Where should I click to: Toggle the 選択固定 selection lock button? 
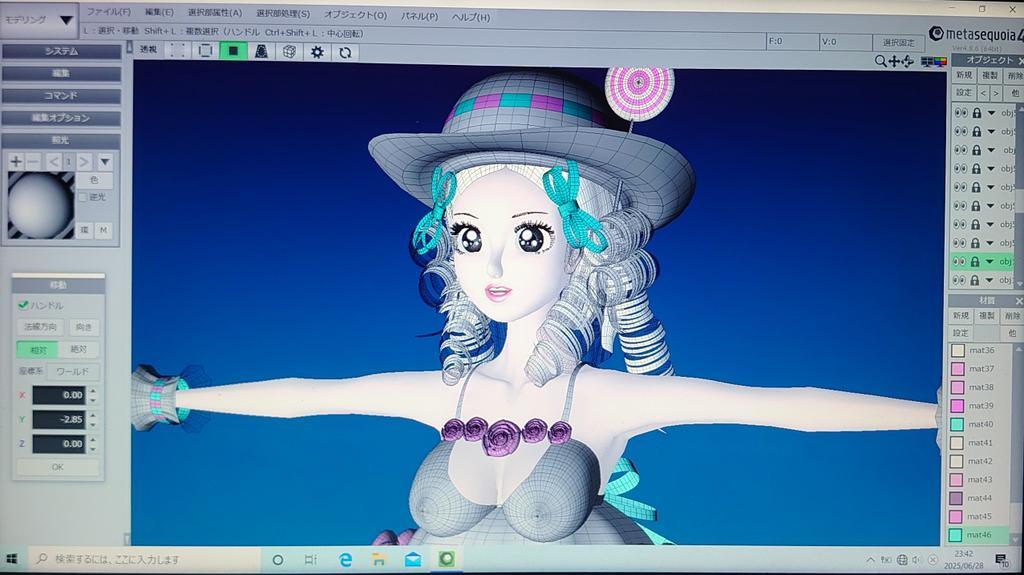[x=899, y=42]
